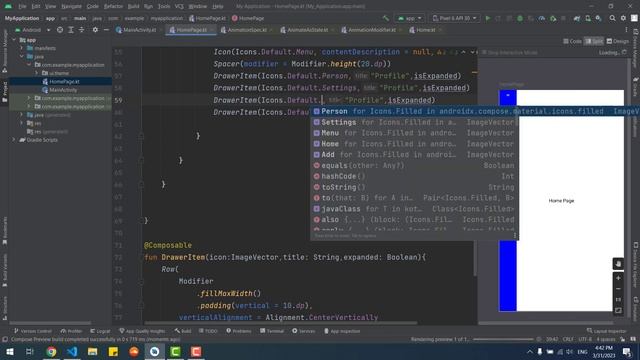Viewport: 640px width, 360px height.
Task: Open the App Inspection tool window
Action: tap(342, 331)
